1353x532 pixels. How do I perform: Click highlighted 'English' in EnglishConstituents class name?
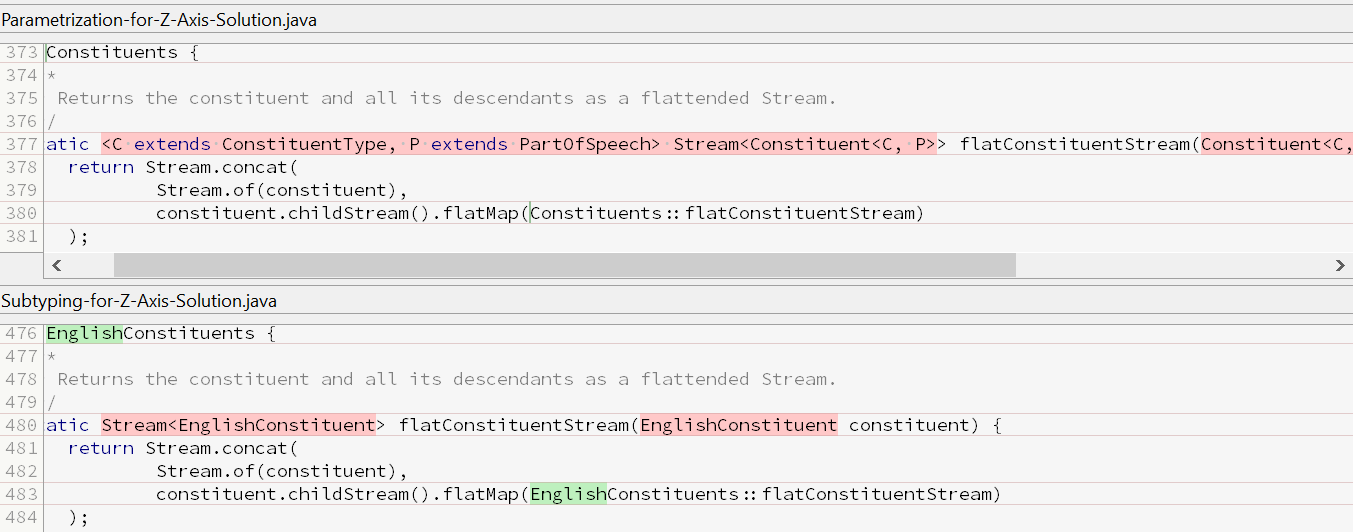click(84, 333)
